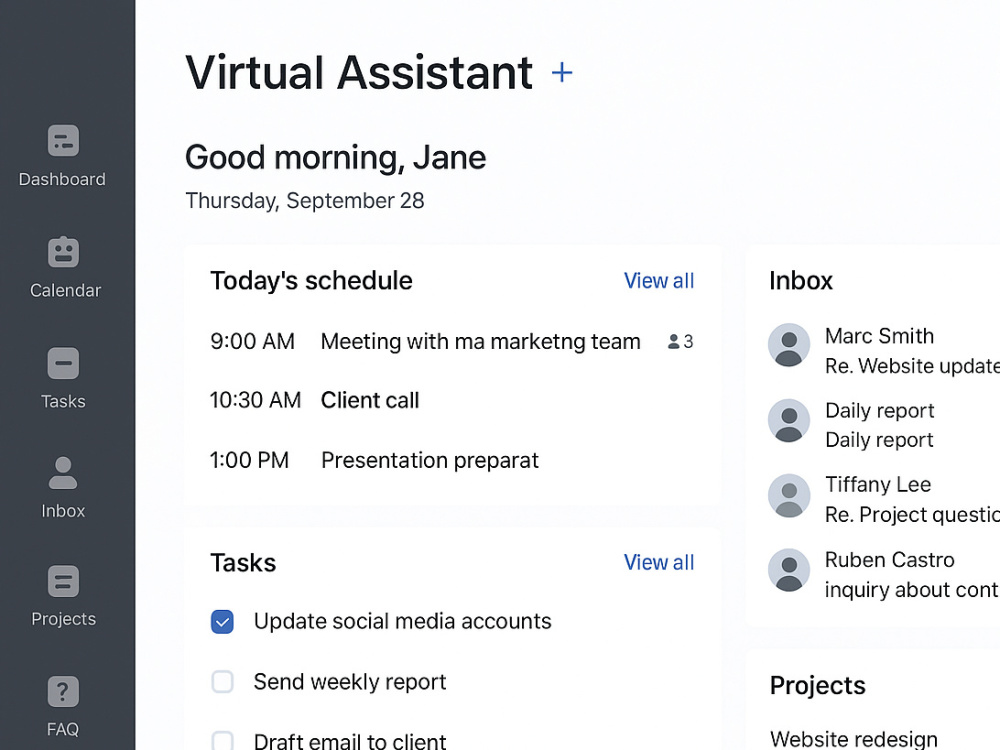1000x750 pixels.
Task: Click the Tasks card heading
Action: click(243, 563)
